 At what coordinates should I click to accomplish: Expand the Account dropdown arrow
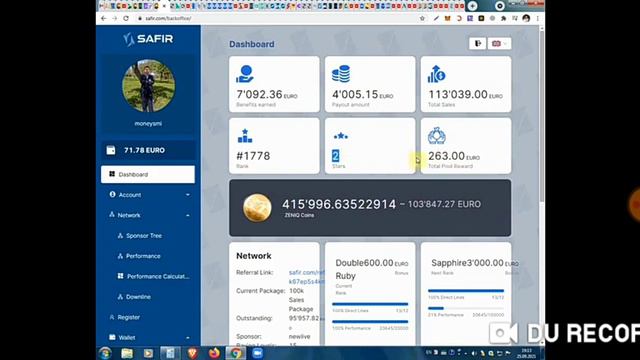coord(188,195)
